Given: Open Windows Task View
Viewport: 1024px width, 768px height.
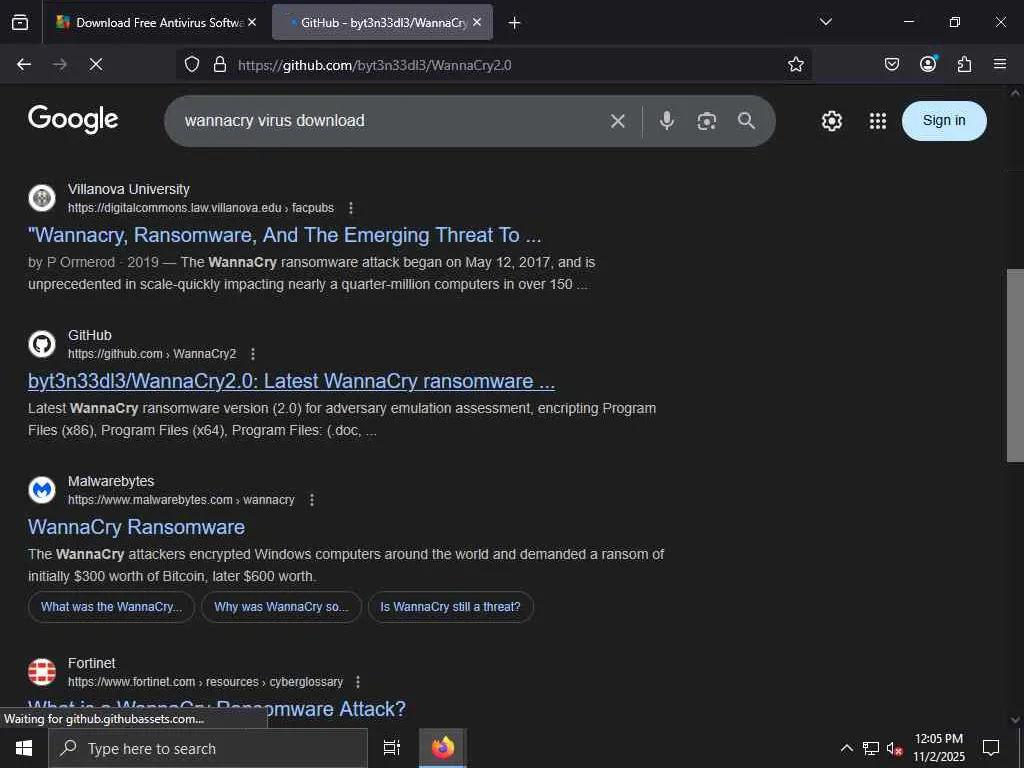Looking at the screenshot, I should [x=391, y=748].
